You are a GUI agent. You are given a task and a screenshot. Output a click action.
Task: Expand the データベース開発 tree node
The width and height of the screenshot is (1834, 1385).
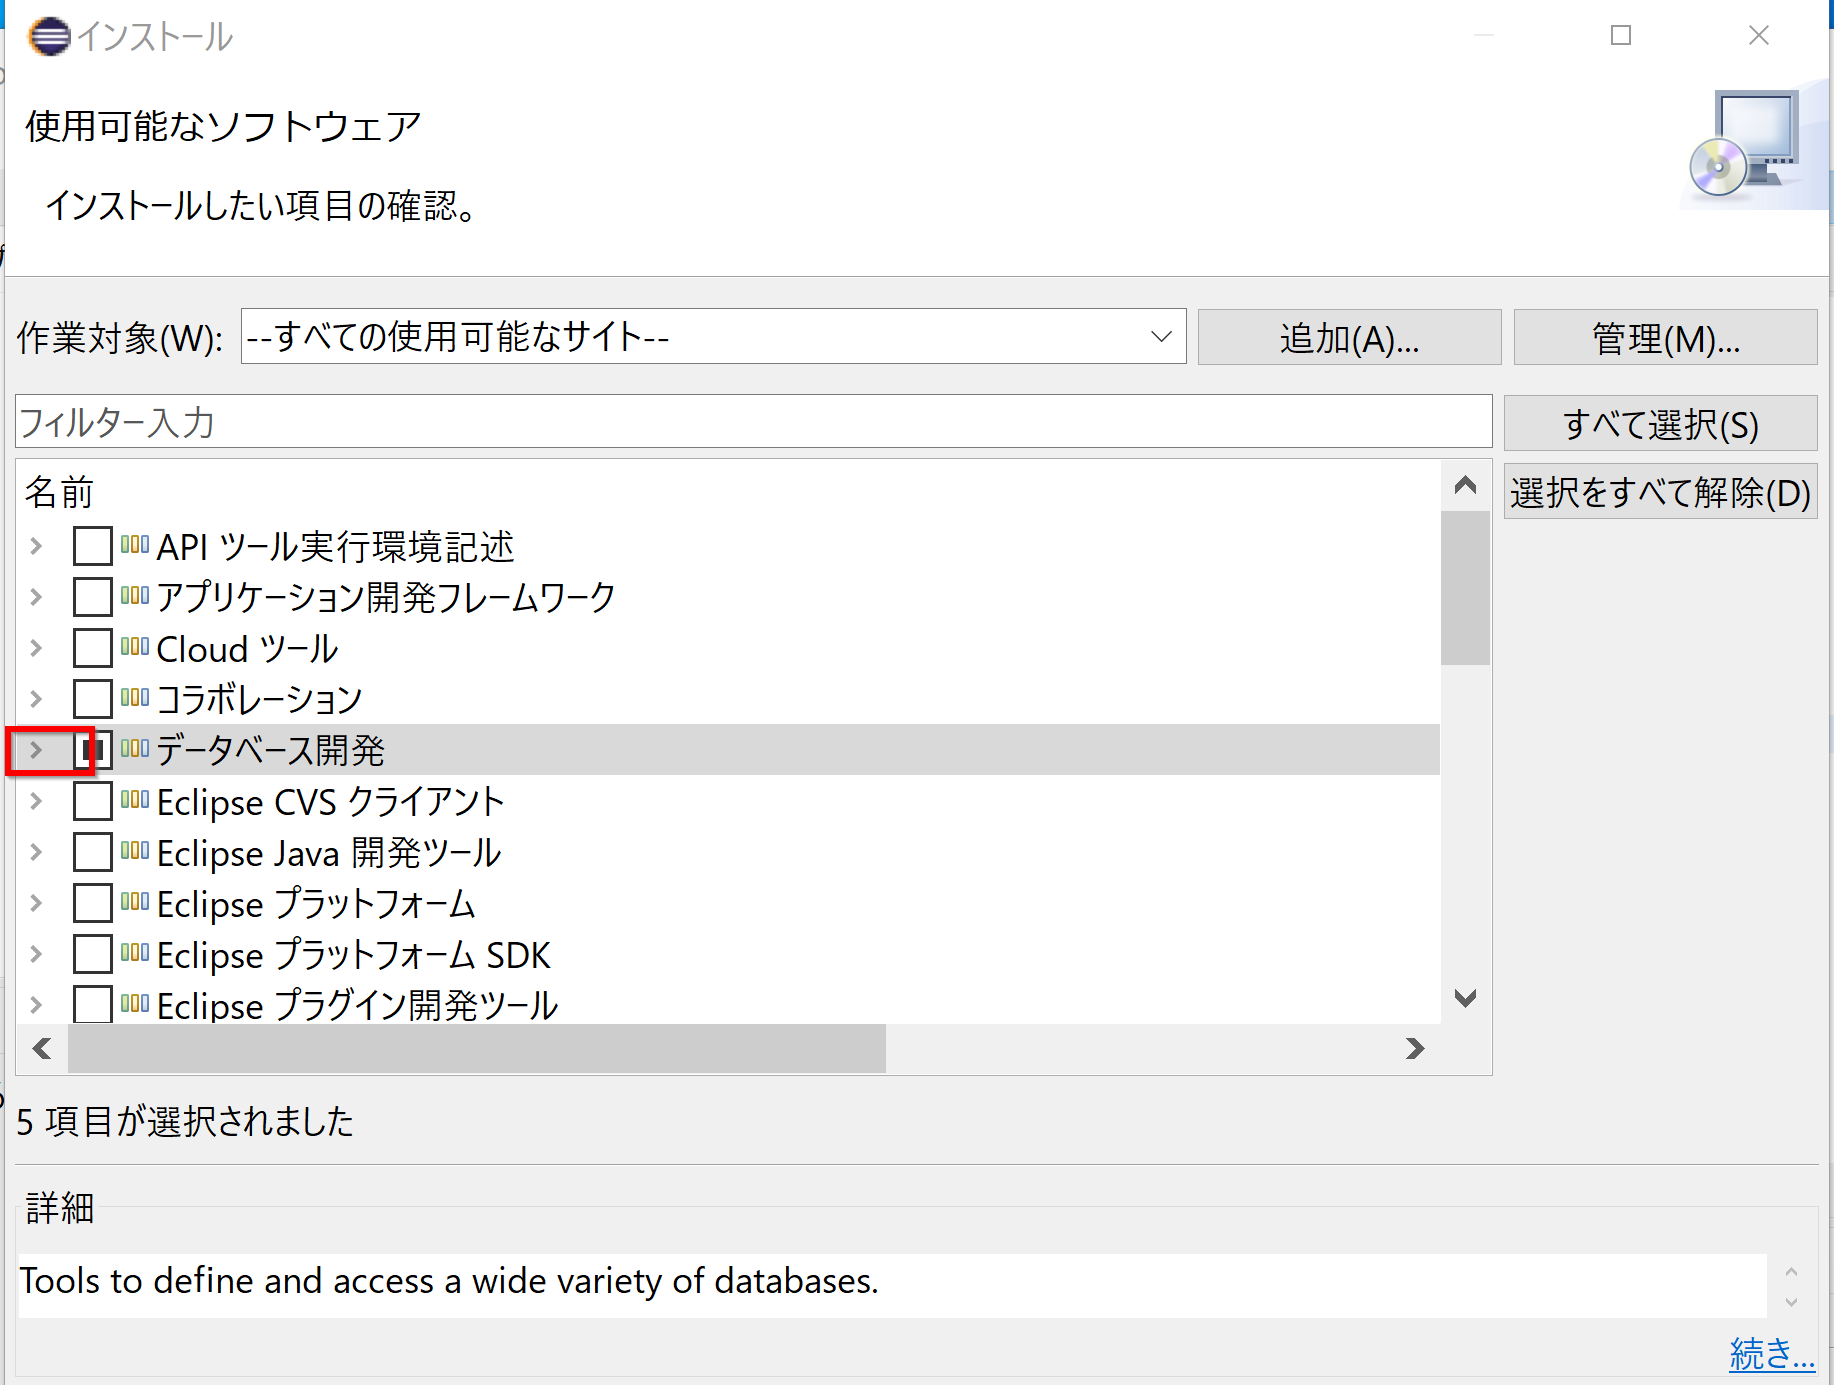click(36, 749)
